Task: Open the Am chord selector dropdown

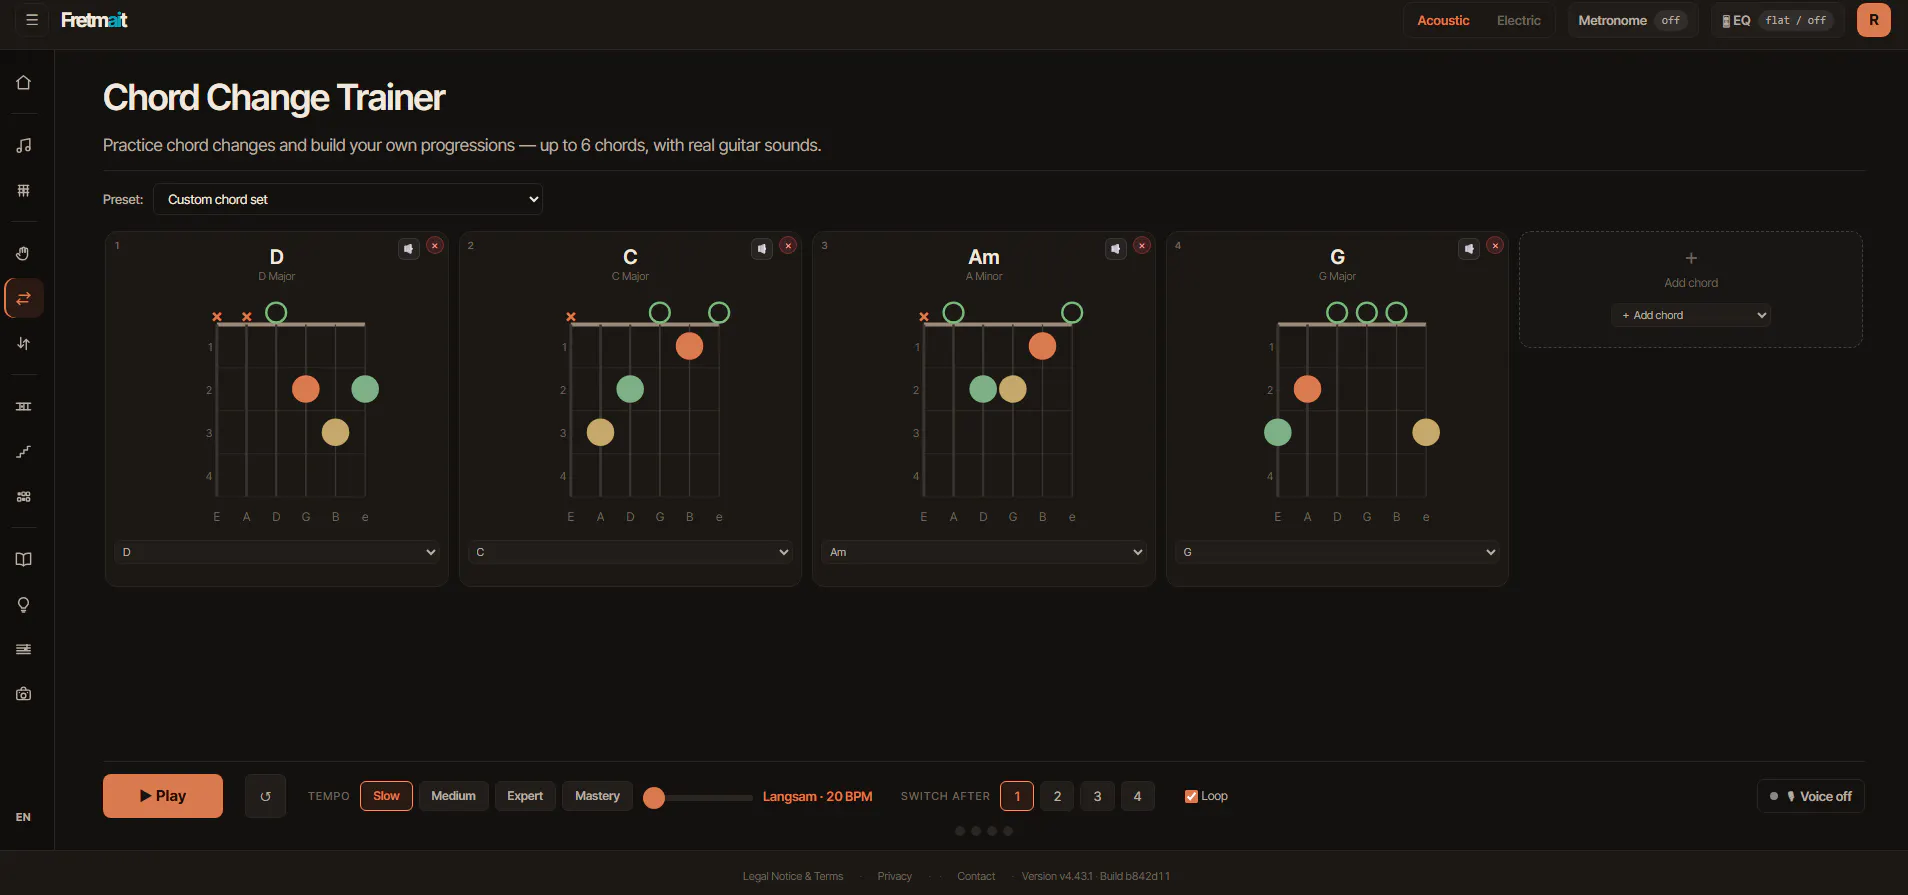Action: [984, 552]
